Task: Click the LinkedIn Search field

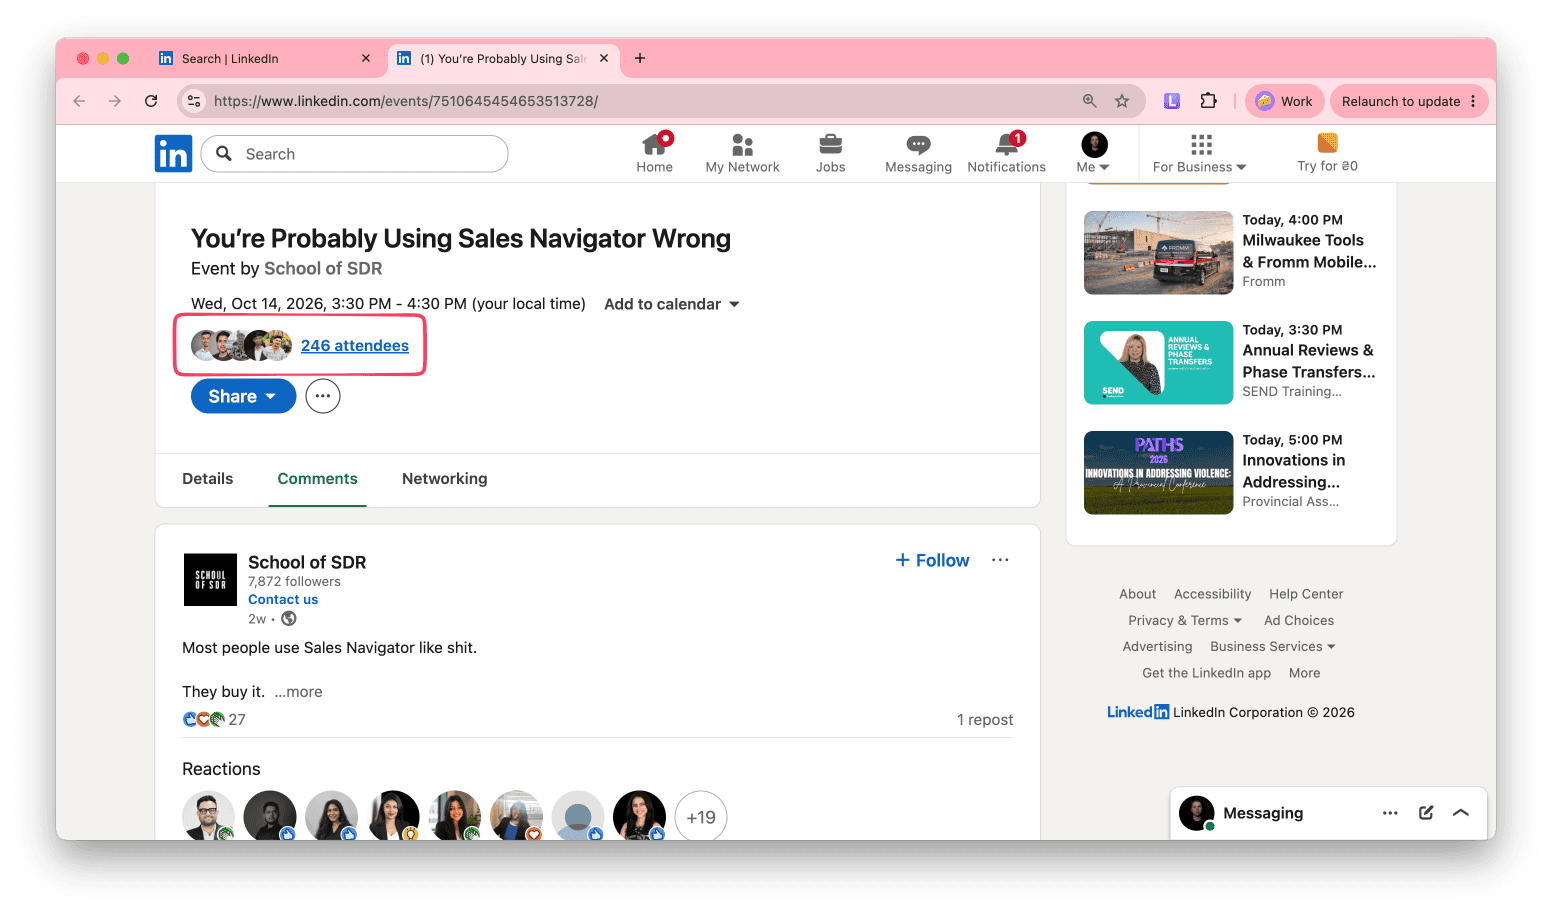Action: click(x=355, y=154)
